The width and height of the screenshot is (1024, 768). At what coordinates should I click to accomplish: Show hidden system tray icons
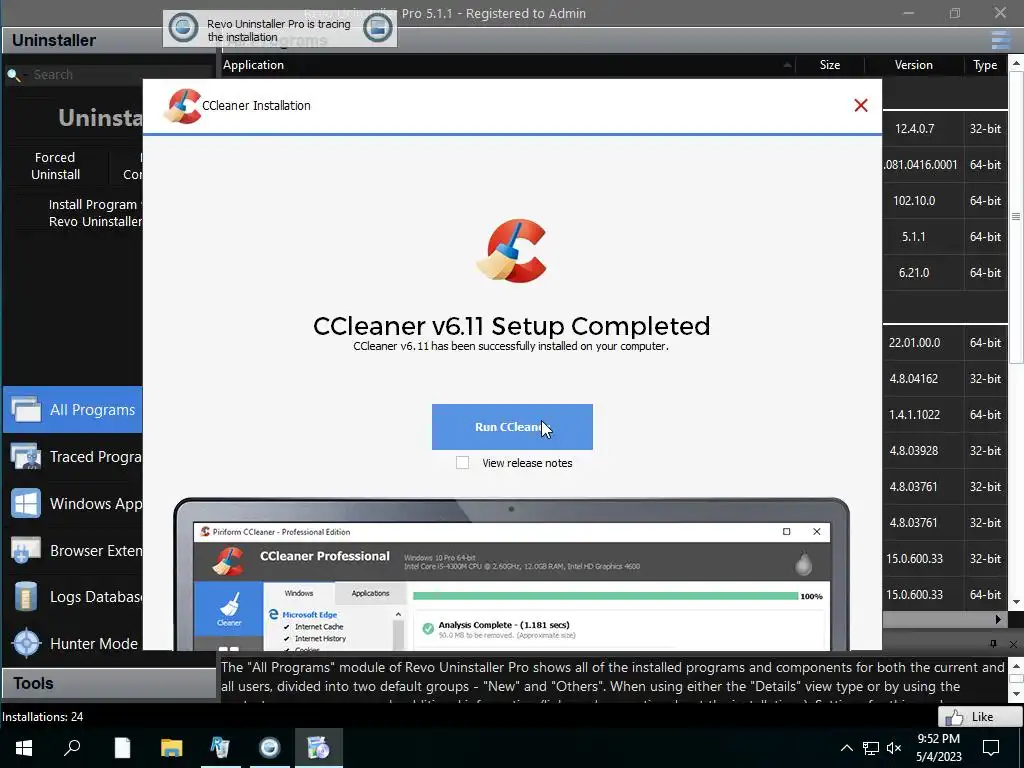(846, 748)
